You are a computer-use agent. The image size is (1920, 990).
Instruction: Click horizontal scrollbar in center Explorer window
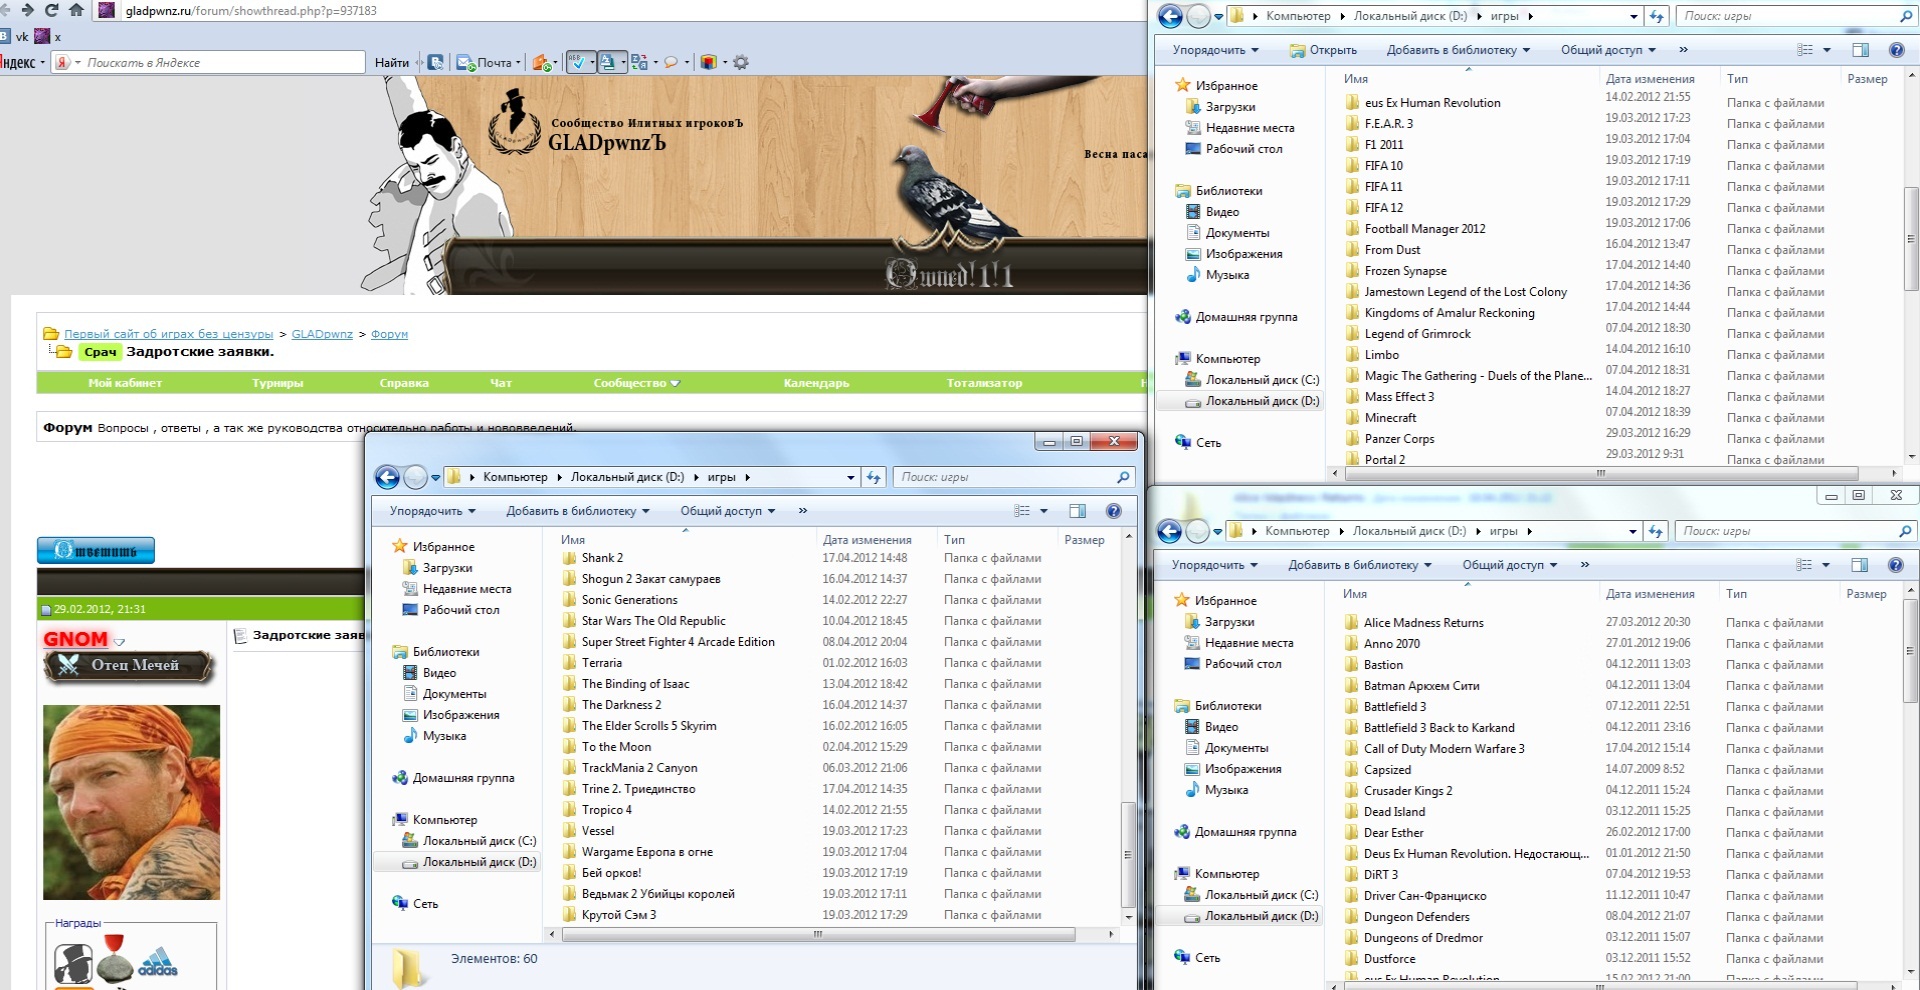pyautogui.click(x=818, y=935)
